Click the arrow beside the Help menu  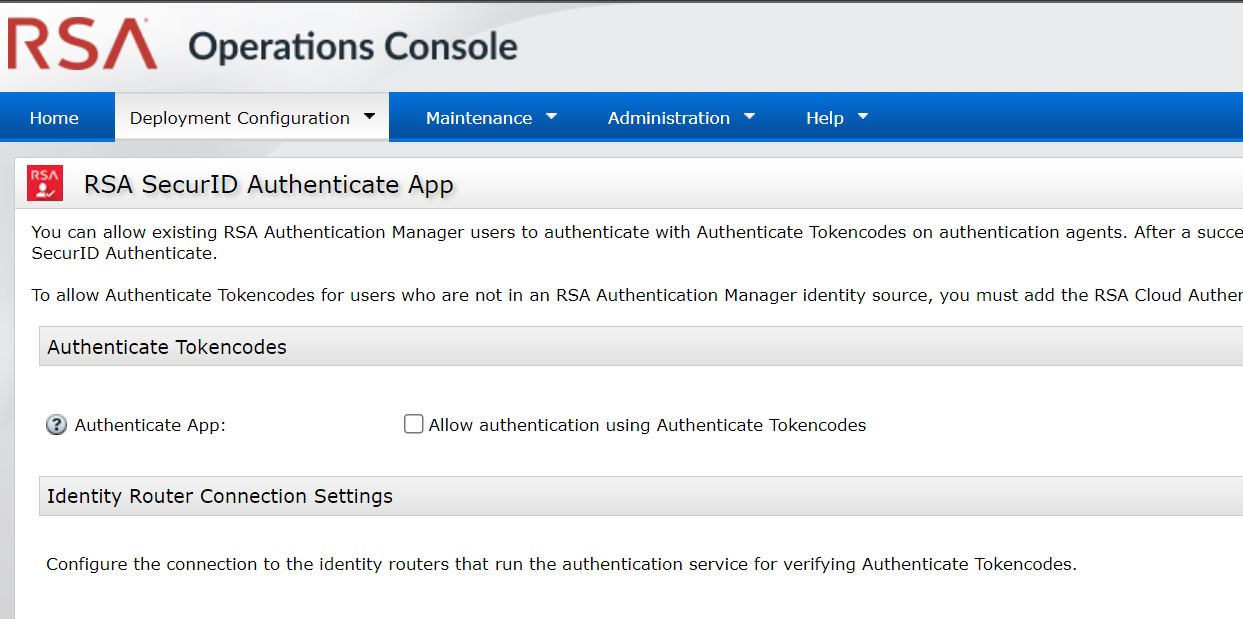click(863, 117)
